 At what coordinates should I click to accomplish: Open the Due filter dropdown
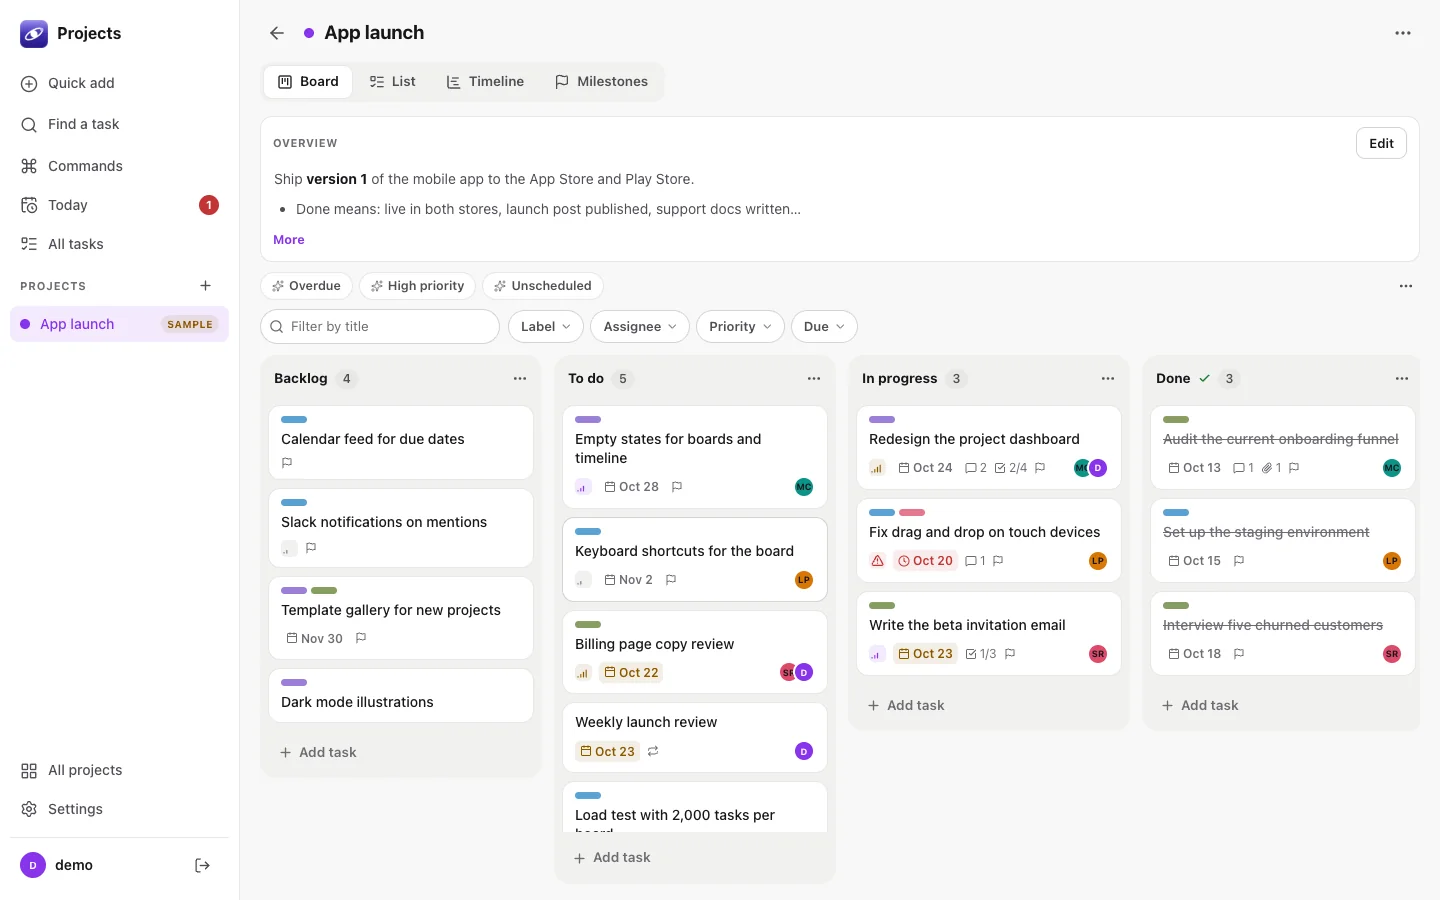824,327
